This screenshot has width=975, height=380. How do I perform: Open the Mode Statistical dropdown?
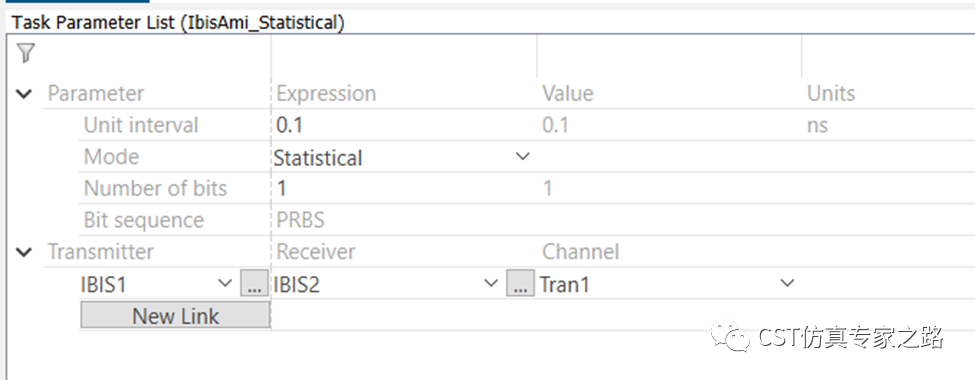point(523,157)
